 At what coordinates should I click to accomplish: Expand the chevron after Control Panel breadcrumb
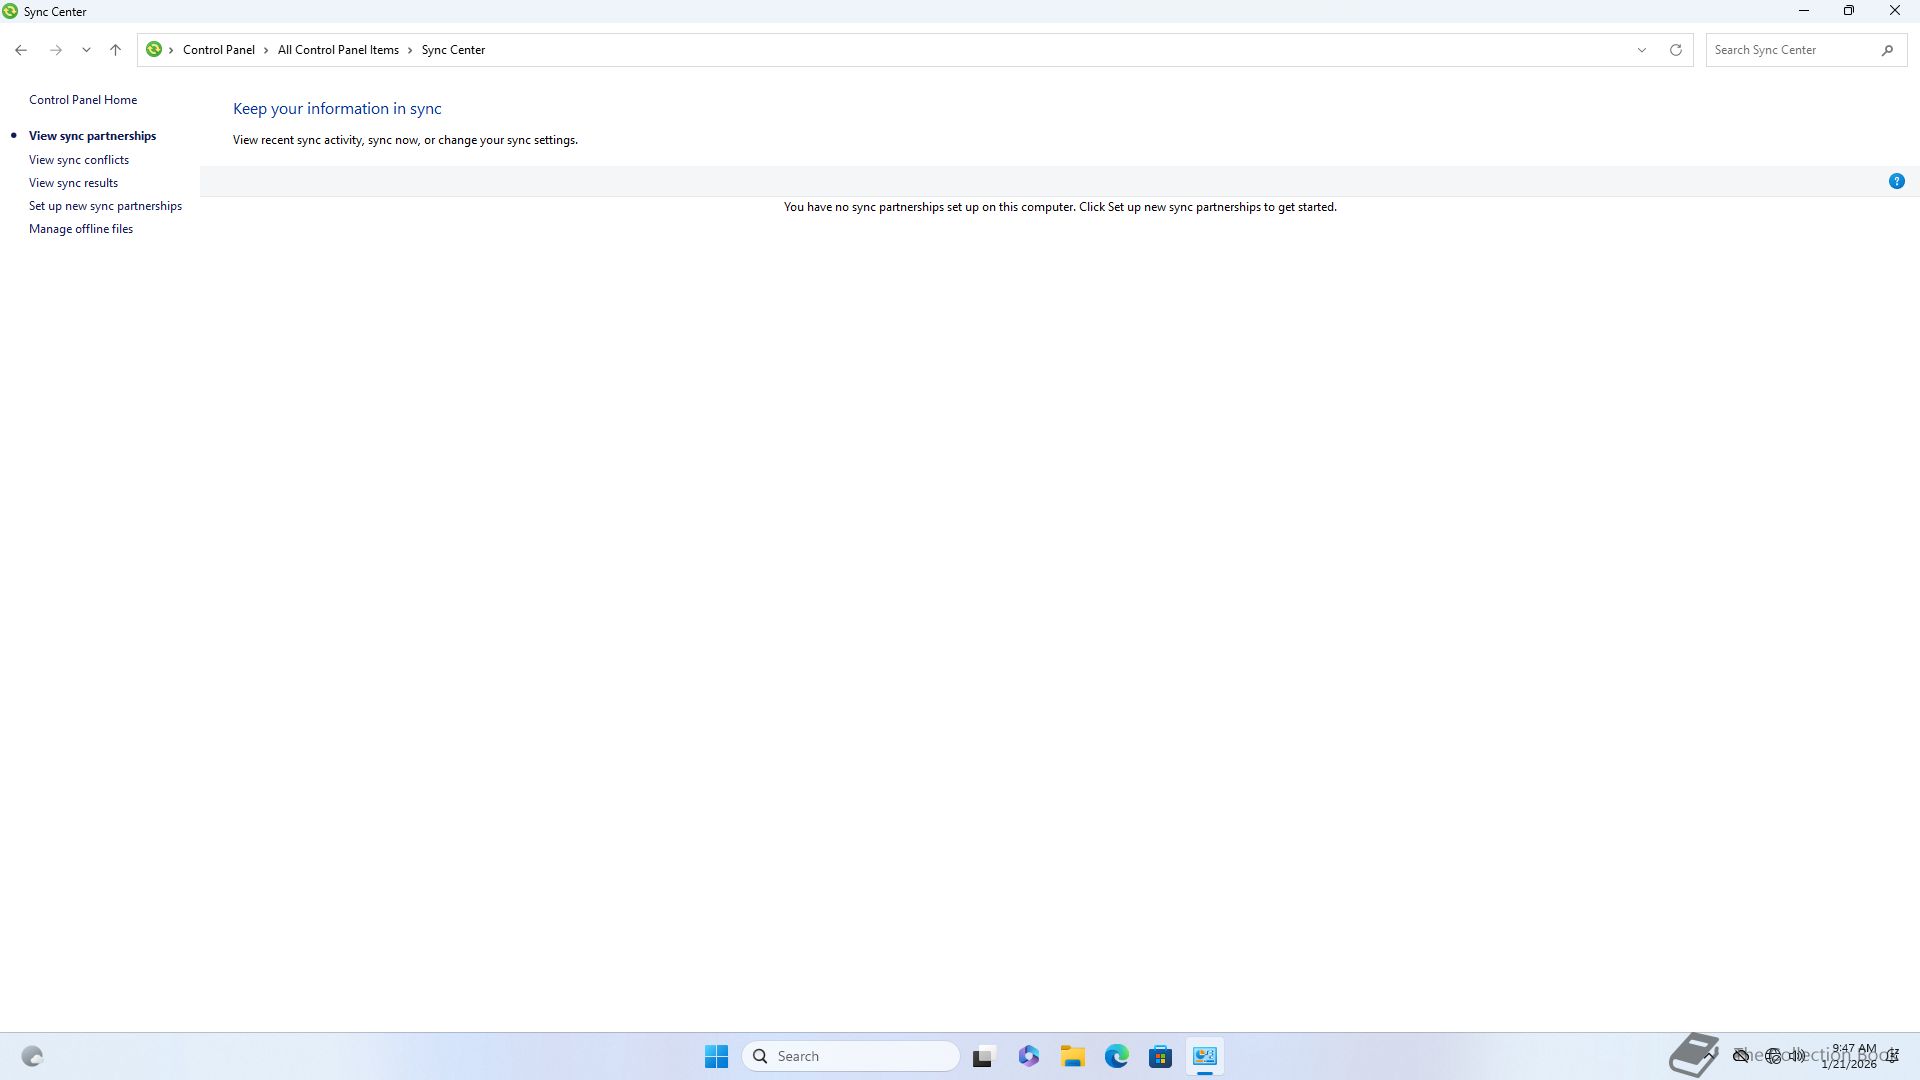coord(266,50)
